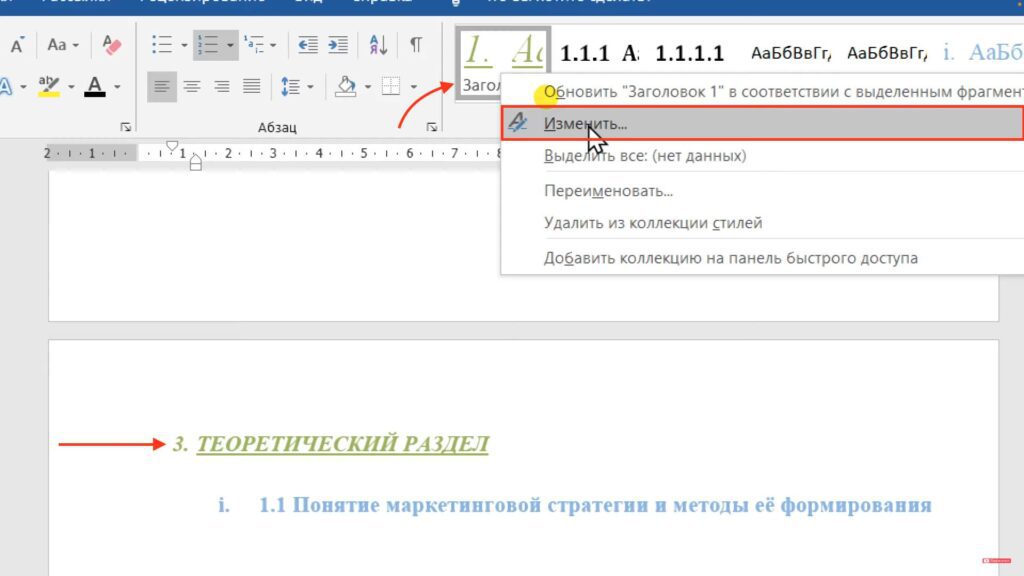
Task: Apply the yellow text highlight color
Action: click(x=49, y=87)
